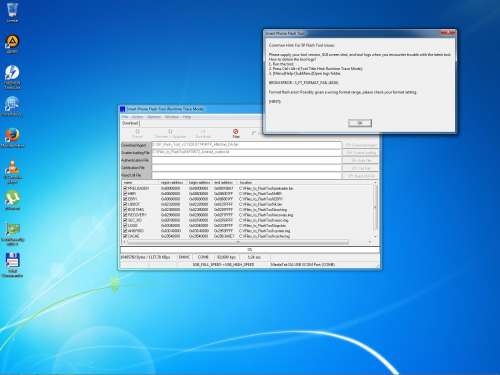Image resolution: width=500 pixels, height=375 pixels.
Task: Open the green circuit-board desktop shortcut
Action: click(12, 234)
